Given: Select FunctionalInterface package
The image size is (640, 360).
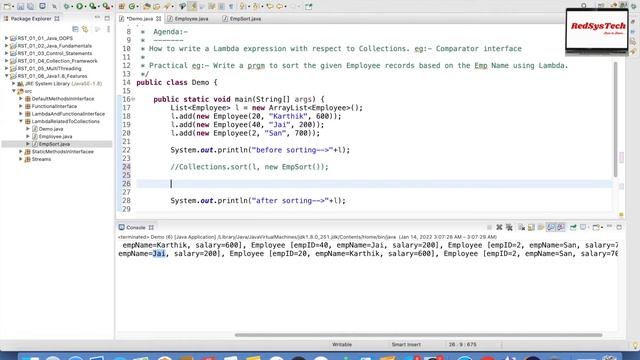Looking at the screenshot, I should (x=54, y=106).
